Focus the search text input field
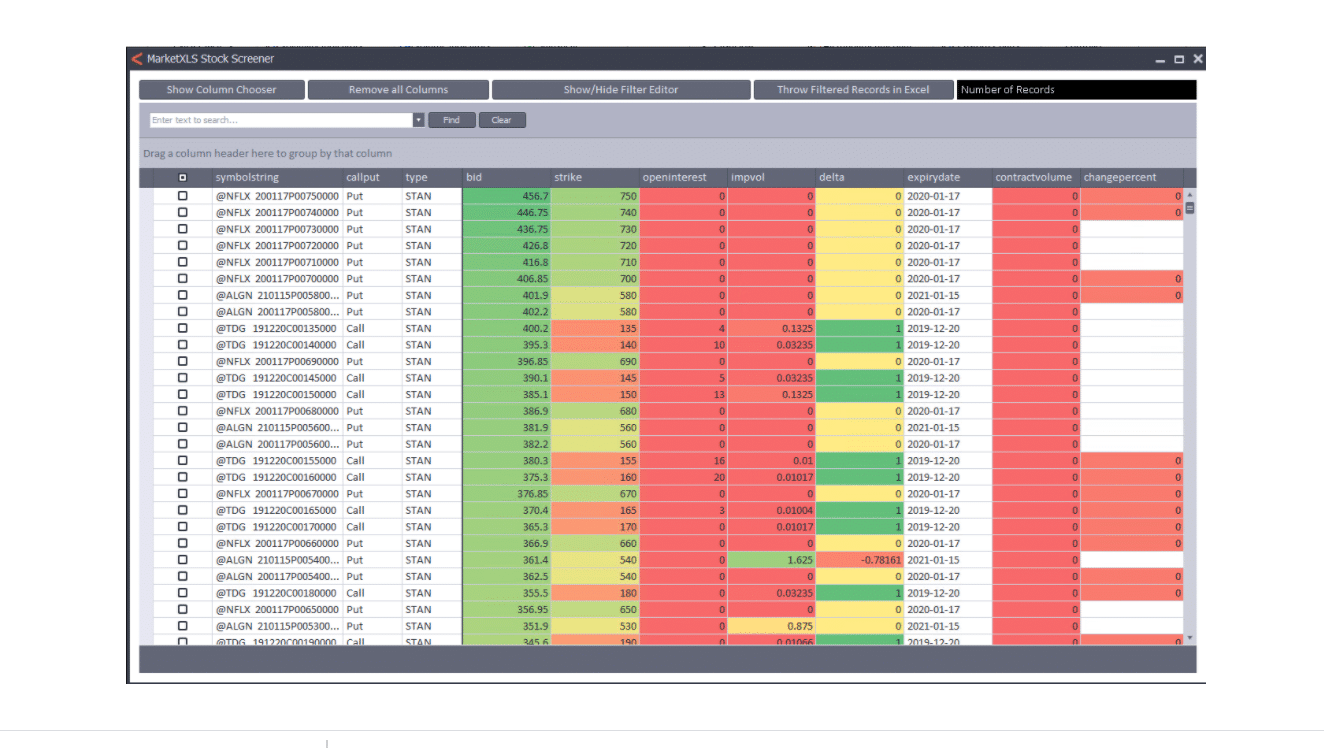The height and width of the screenshot is (748, 1324). (x=281, y=120)
